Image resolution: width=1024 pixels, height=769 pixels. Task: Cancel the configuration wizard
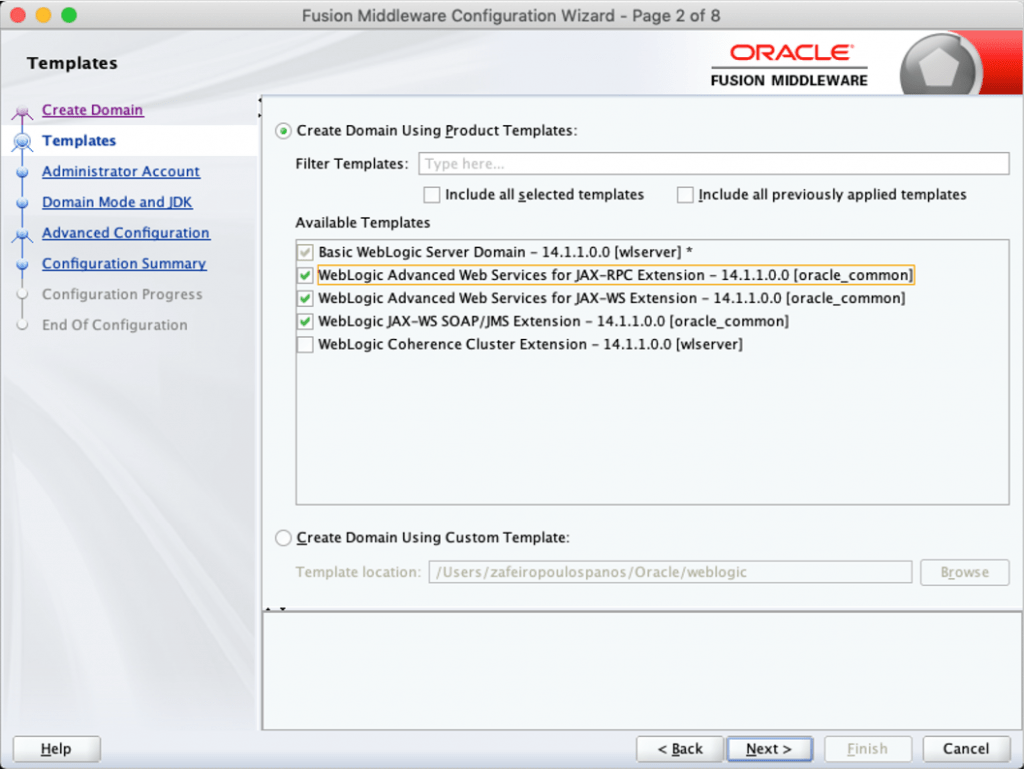(966, 749)
